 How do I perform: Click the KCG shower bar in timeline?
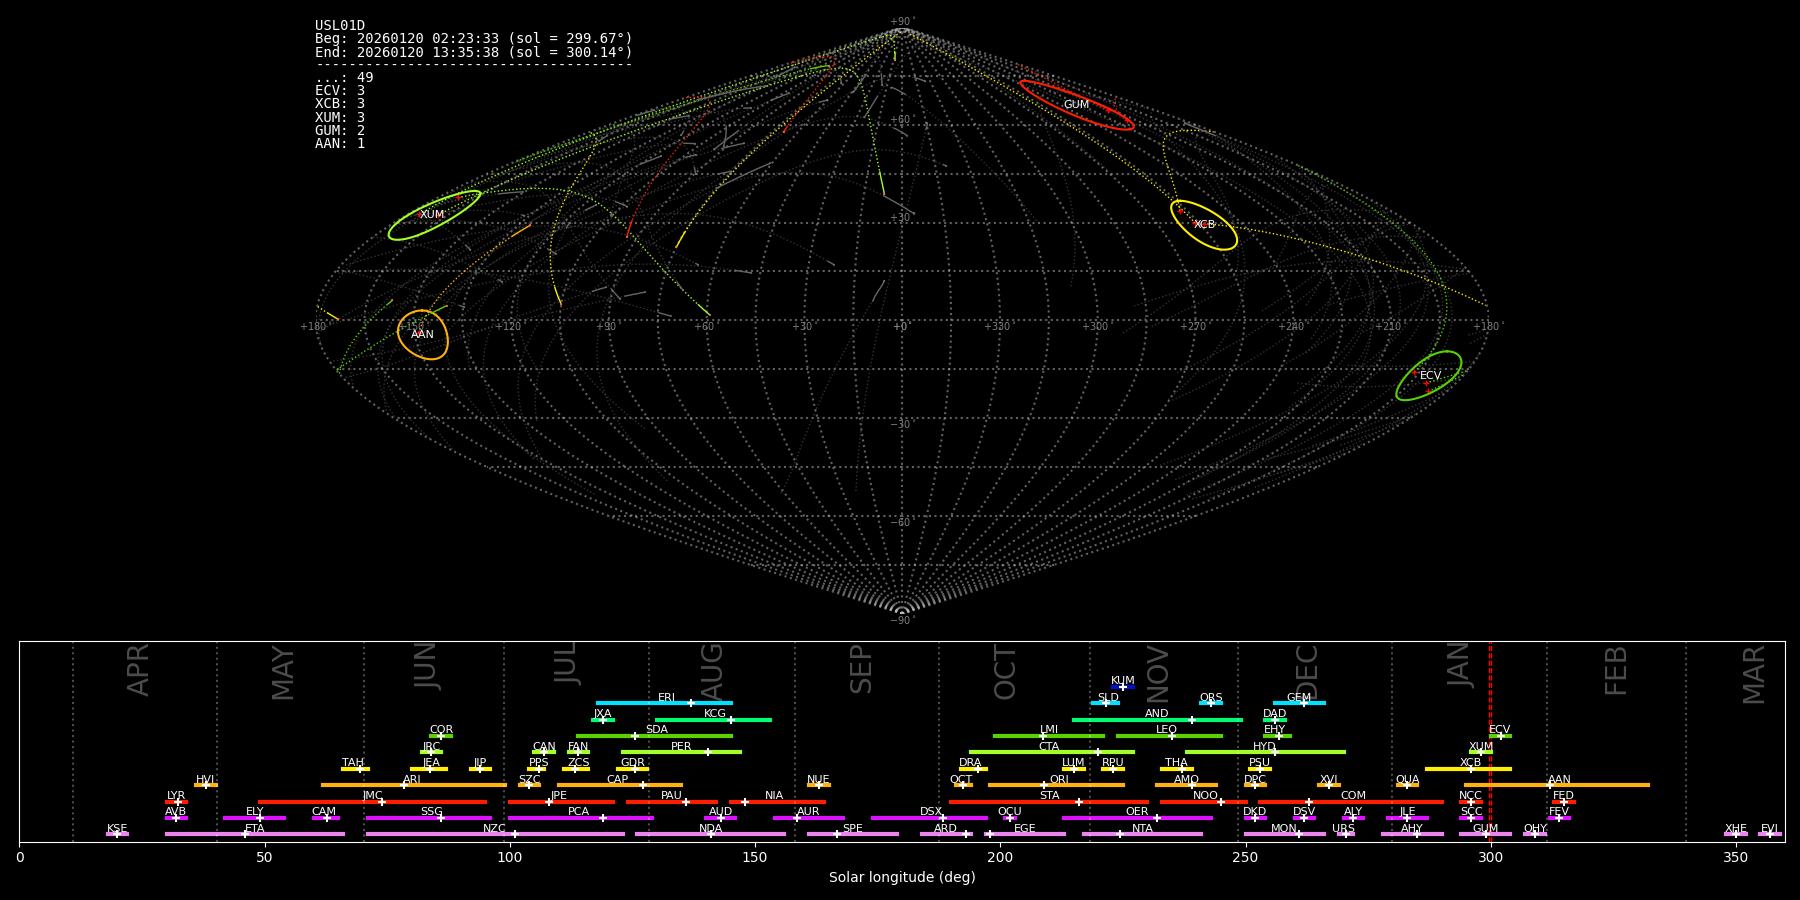tap(713, 719)
